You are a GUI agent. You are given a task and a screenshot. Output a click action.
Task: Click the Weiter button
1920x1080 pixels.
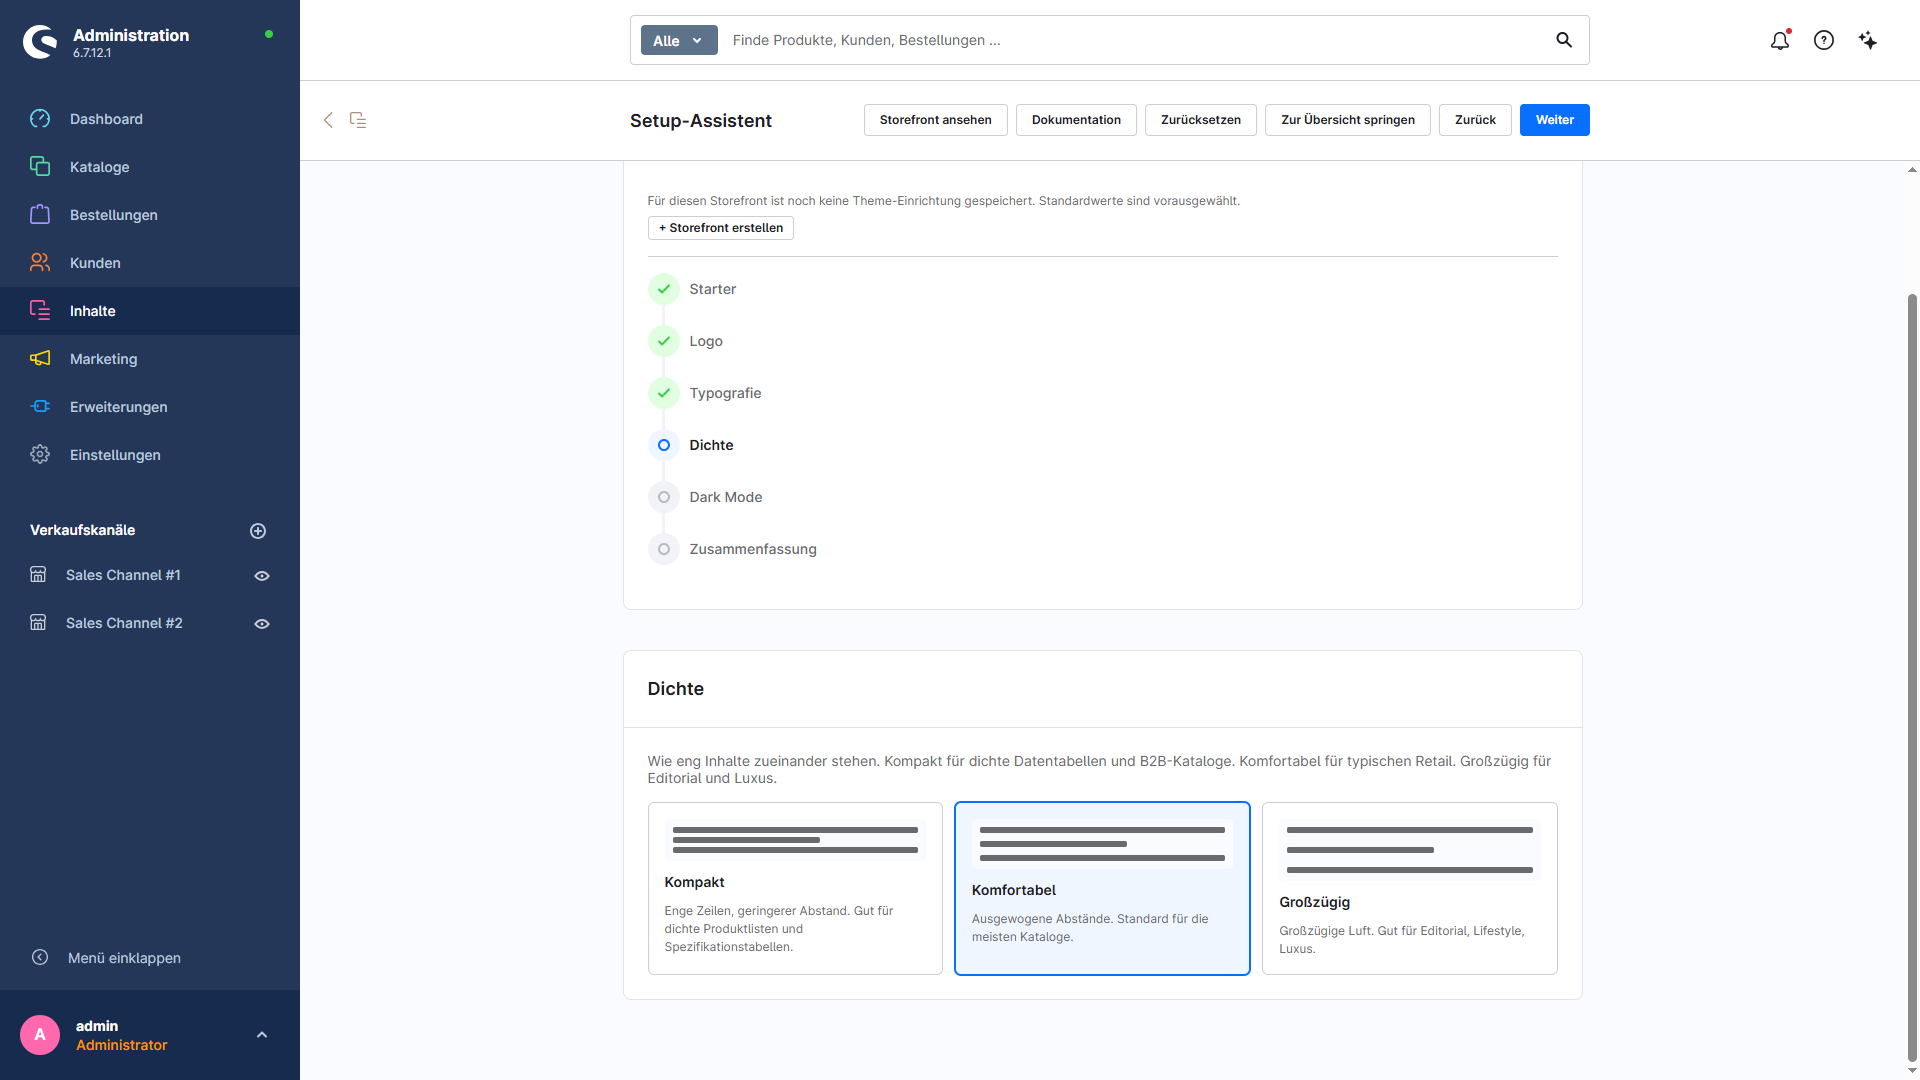pos(1555,120)
